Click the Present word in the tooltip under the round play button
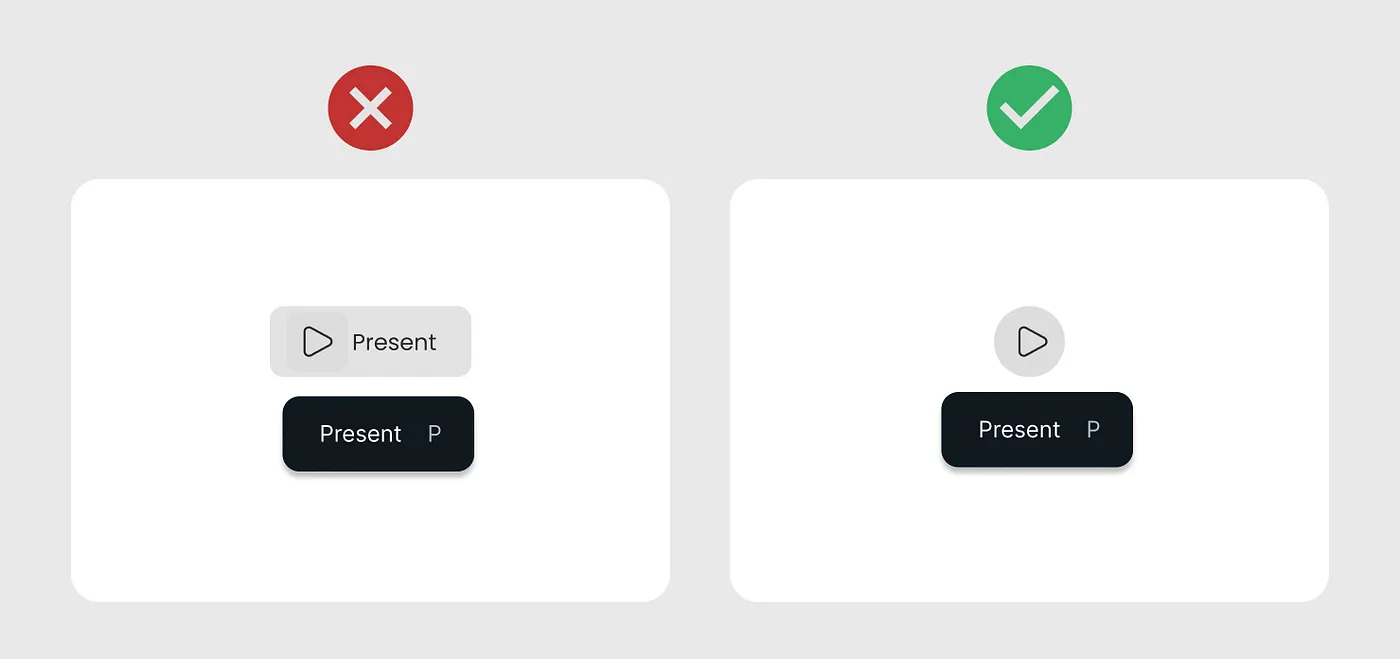The height and width of the screenshot is (659, 1400). tap(1019, 430)
